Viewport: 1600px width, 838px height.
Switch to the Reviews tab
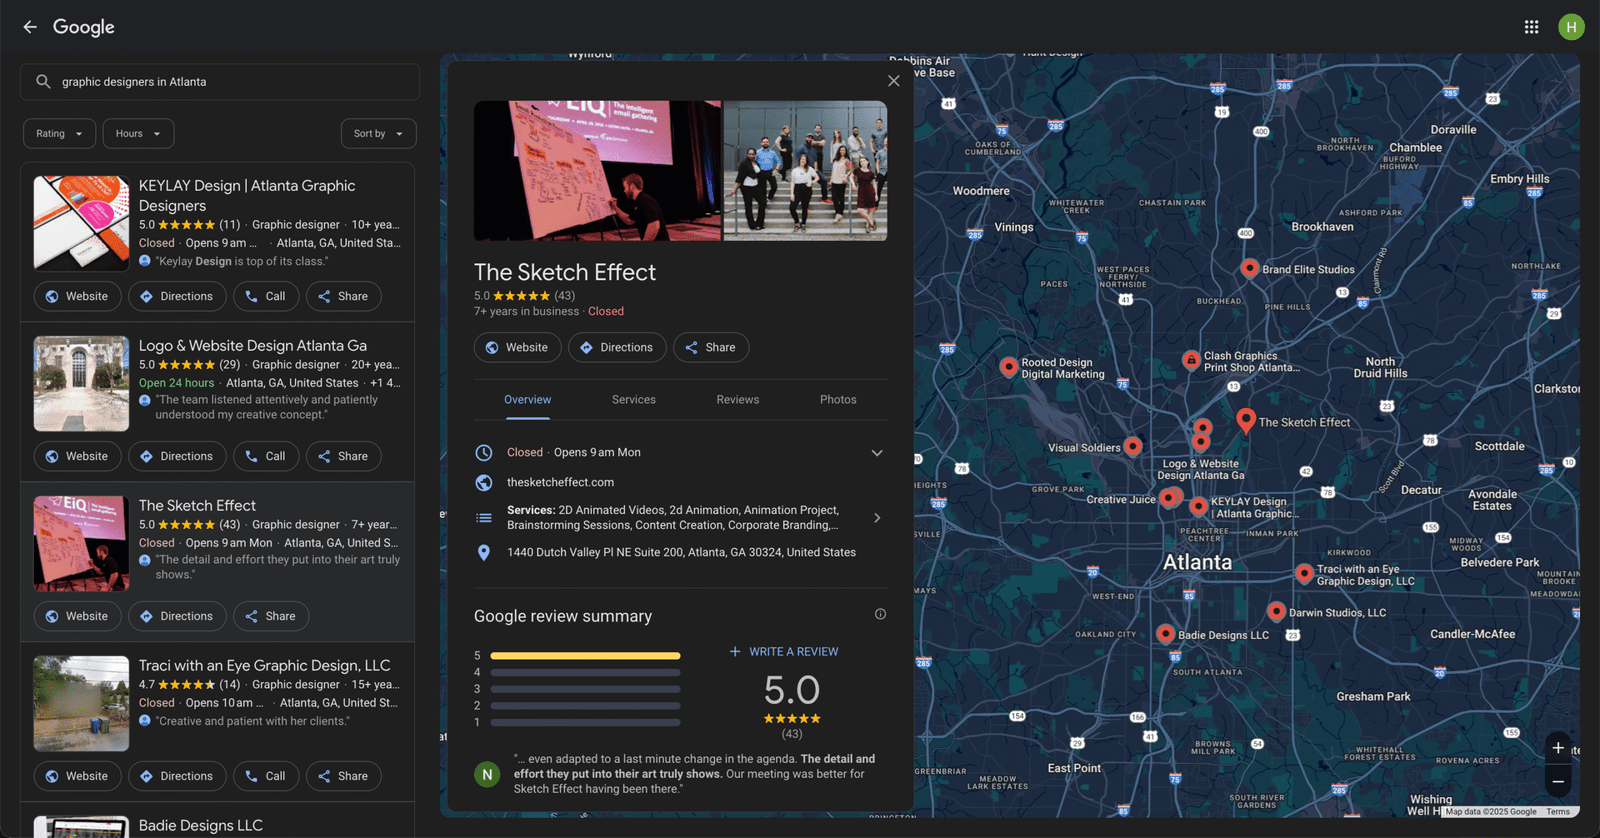[738, 400]
